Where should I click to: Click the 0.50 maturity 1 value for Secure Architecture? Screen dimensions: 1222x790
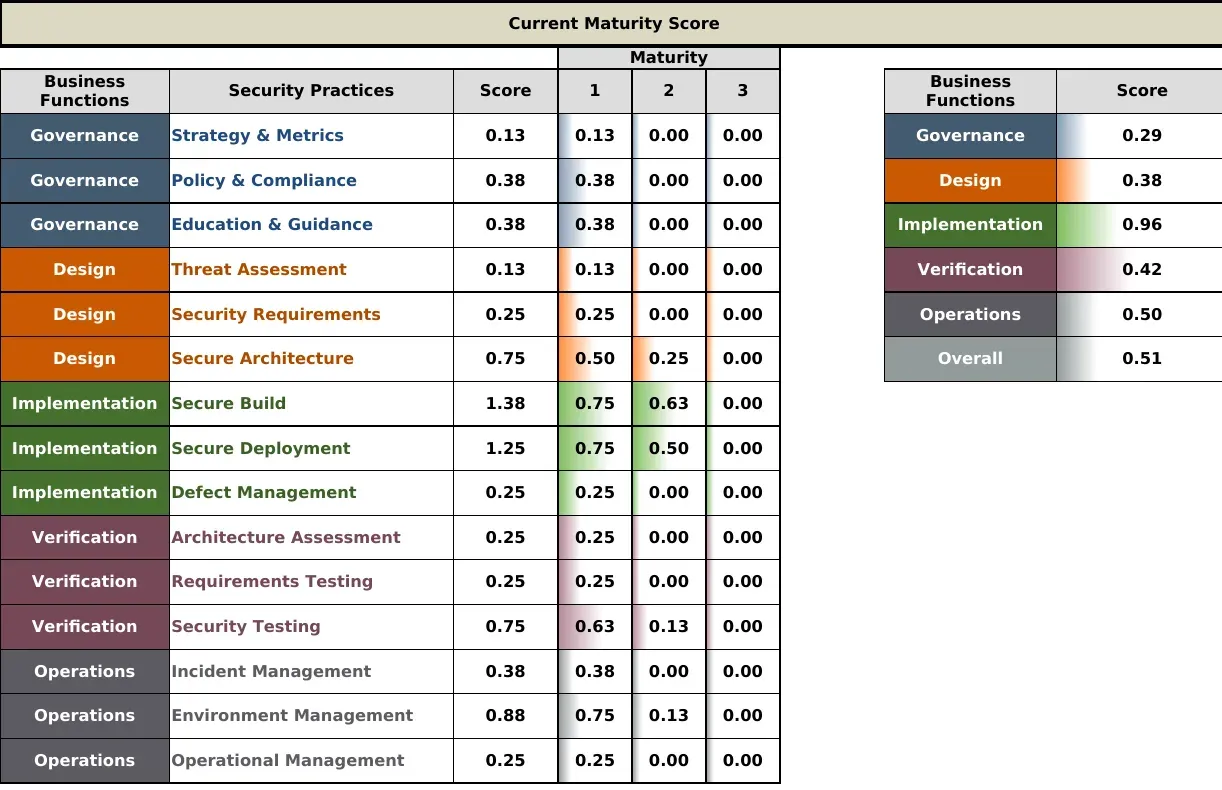595,359
